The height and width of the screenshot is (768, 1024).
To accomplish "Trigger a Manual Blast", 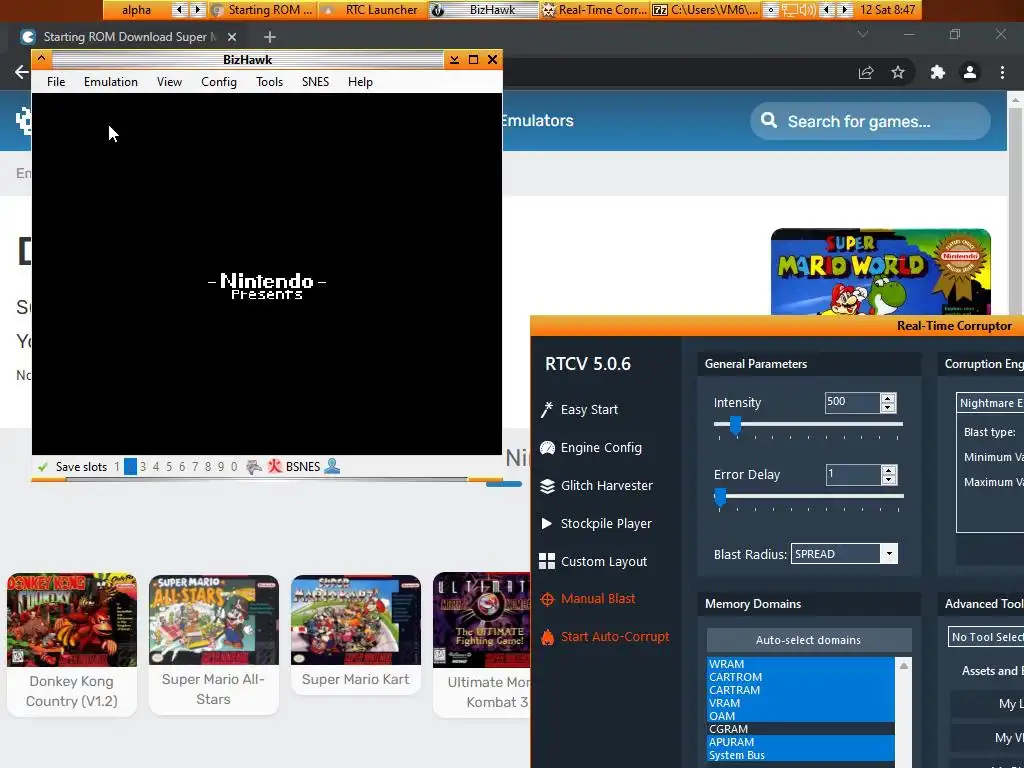I will coord(588,598).
